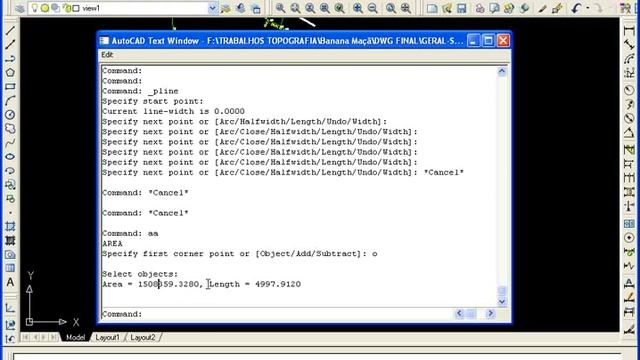Select the Radius Dimension tool
The image size is (640, 360).
tap(629, 90)
